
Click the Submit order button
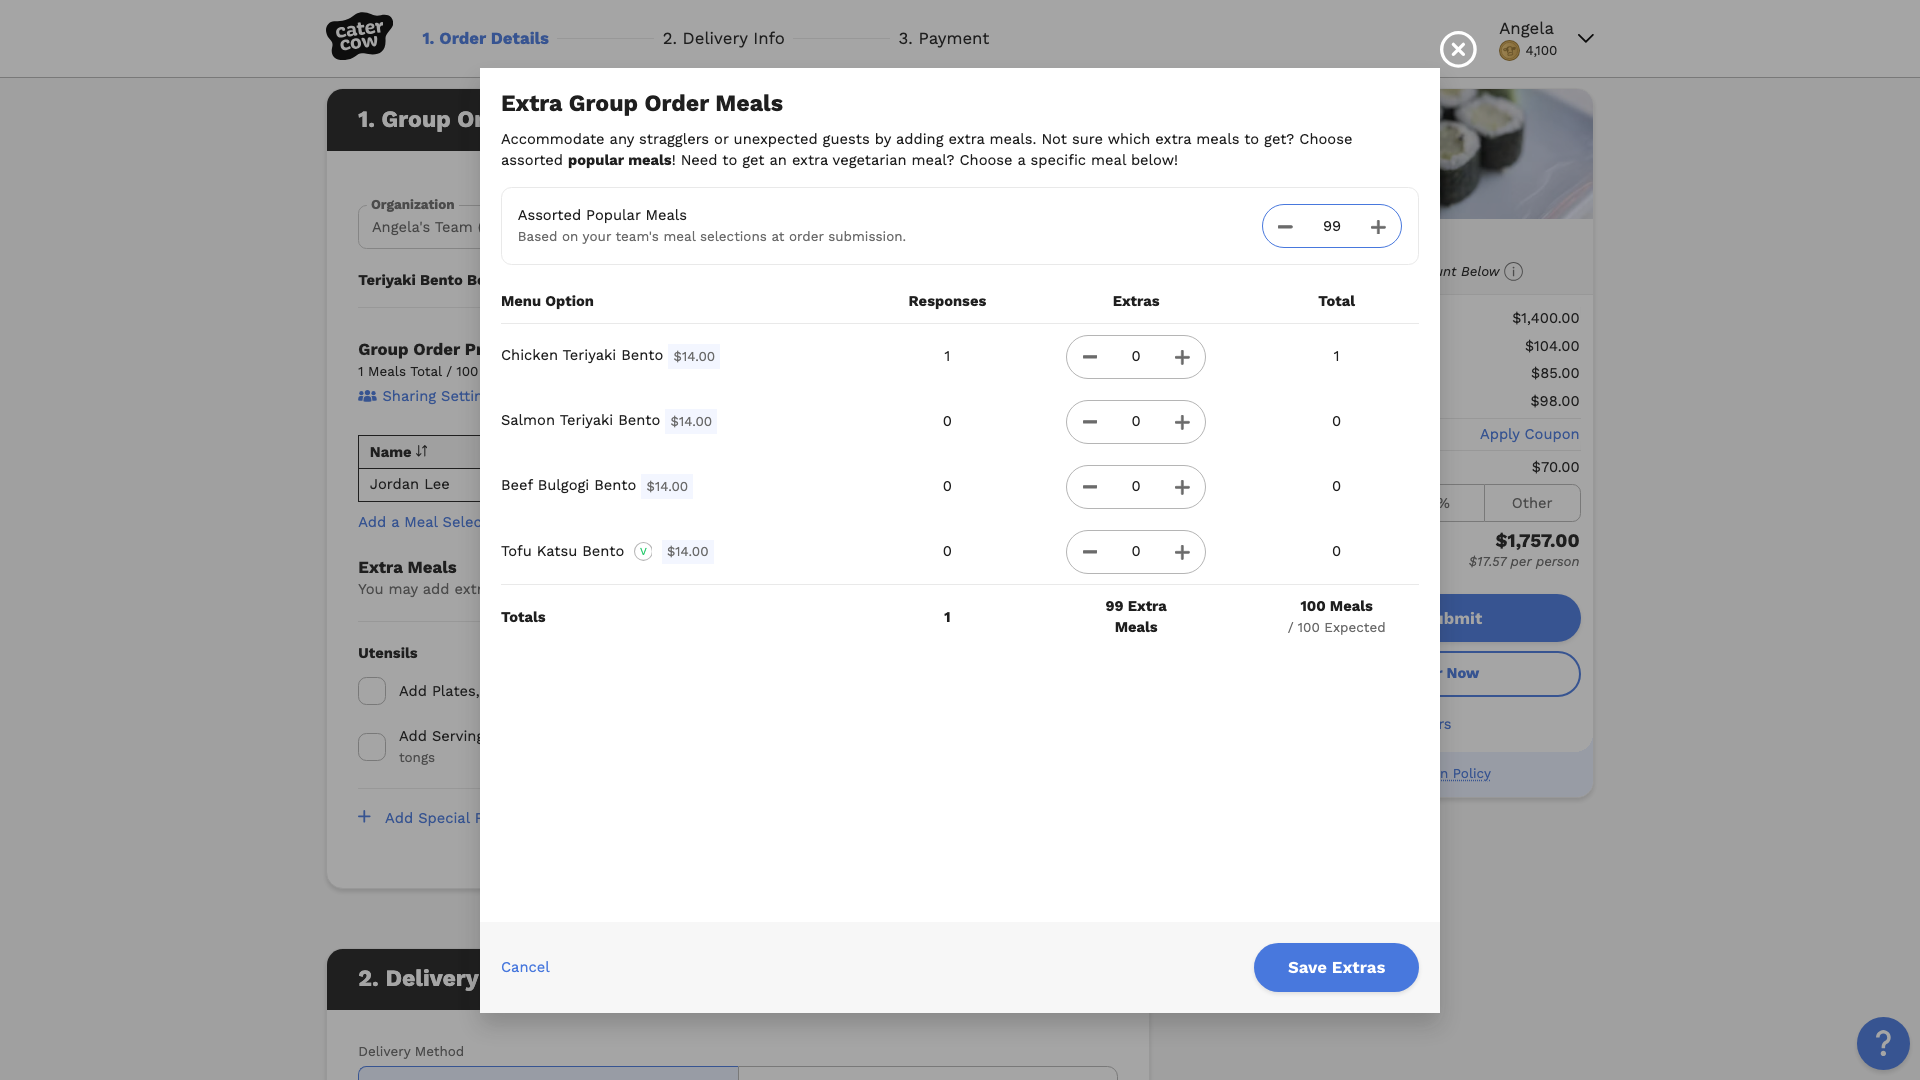[1510, 618]
